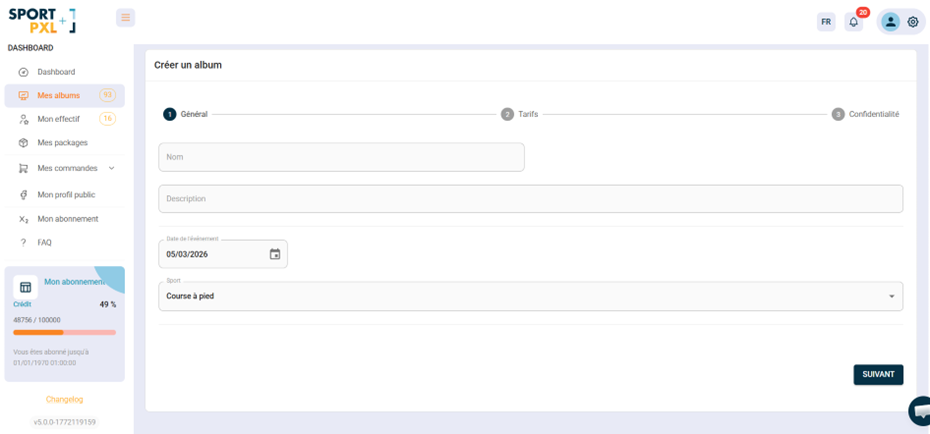Expand the Mes commandes submenu
This screenshot has height=434, width=930.
click(x=111, y=168)
